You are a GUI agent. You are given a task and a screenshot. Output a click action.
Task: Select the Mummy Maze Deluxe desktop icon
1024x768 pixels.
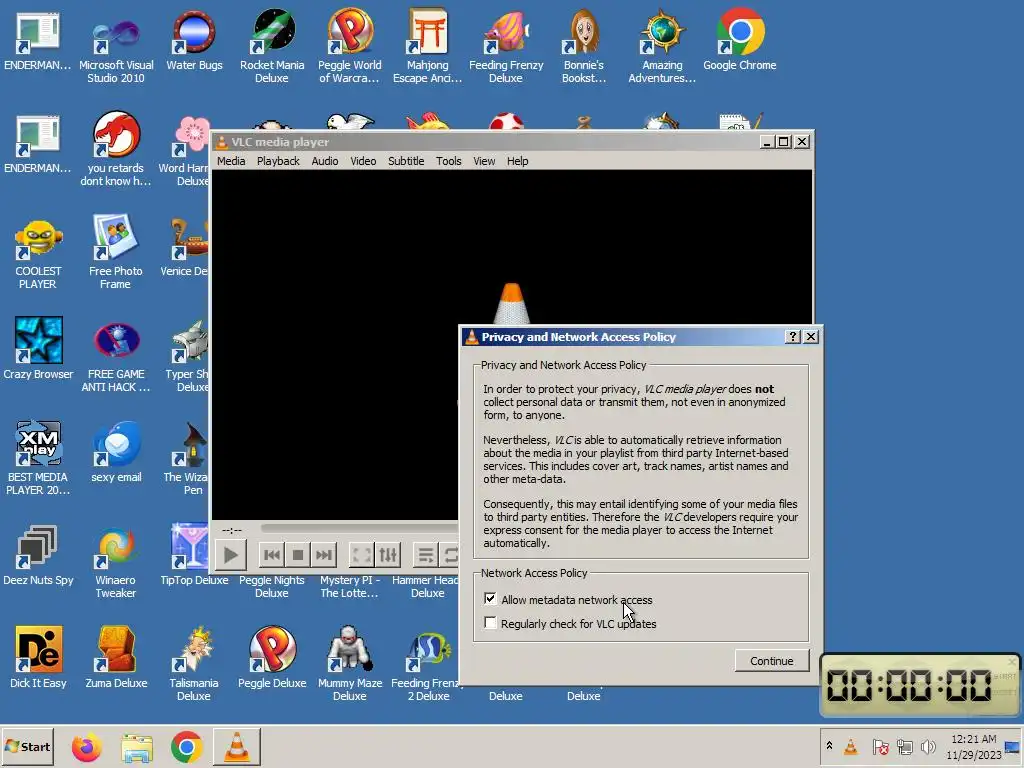pos(349,664)
